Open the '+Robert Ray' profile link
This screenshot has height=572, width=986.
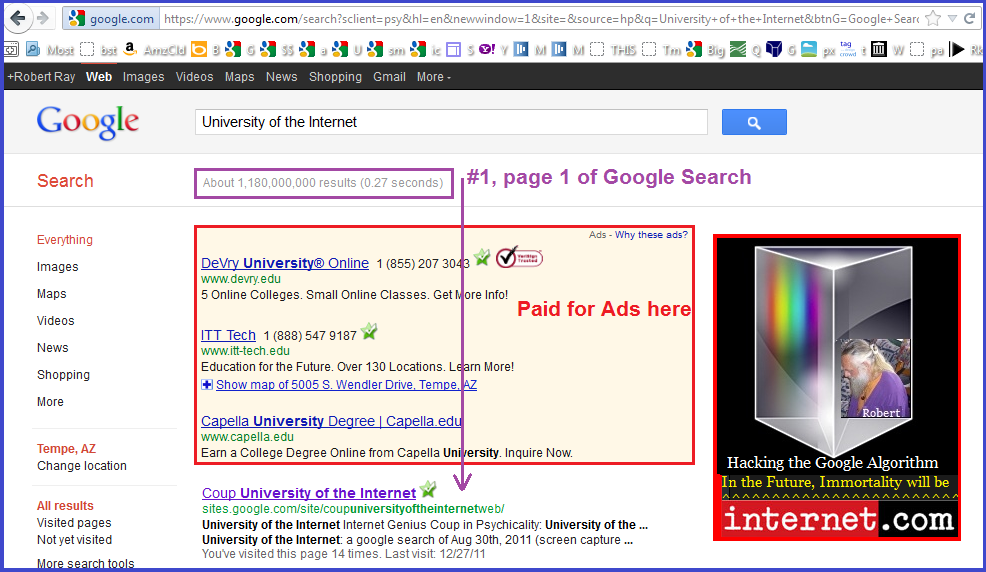click(42, 77)
